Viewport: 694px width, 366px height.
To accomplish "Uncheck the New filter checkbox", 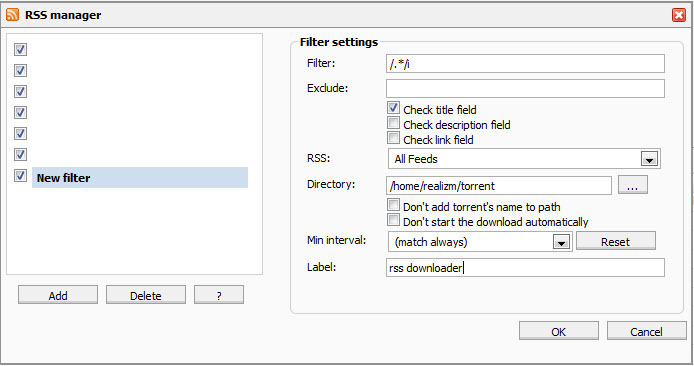I will coord(20,176).
